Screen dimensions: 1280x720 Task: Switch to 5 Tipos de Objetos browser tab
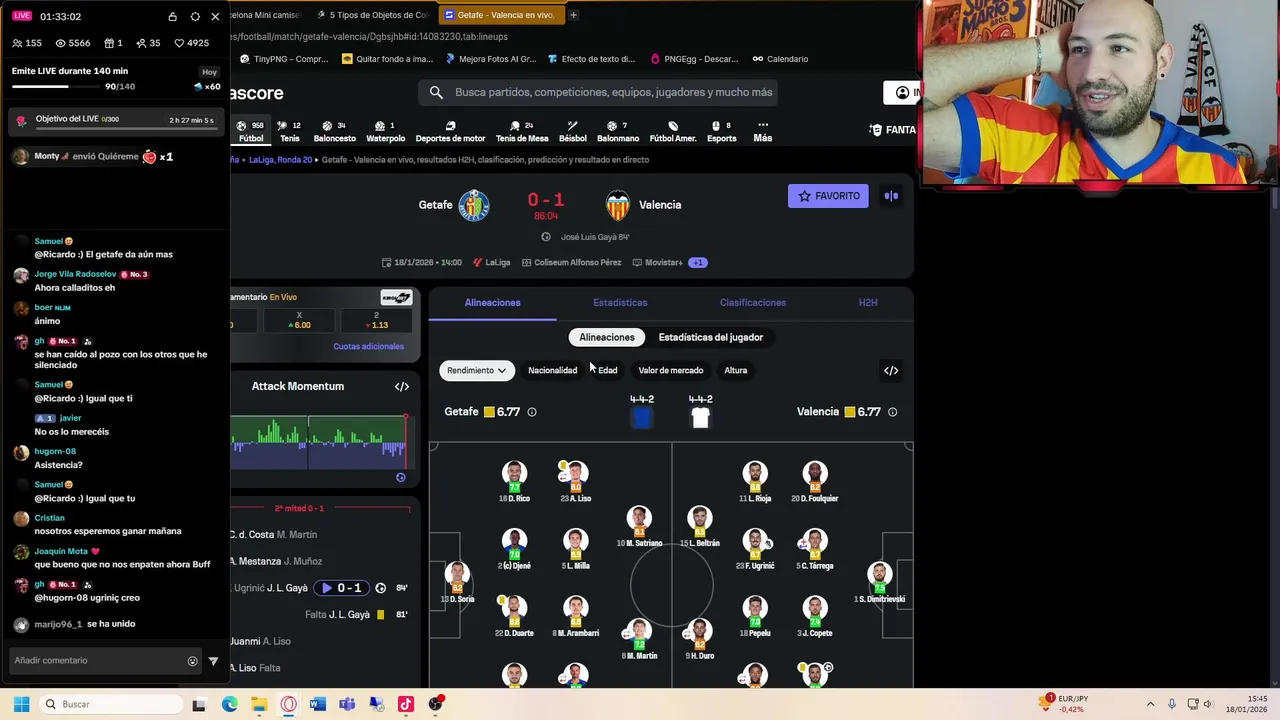pos(371,15)
